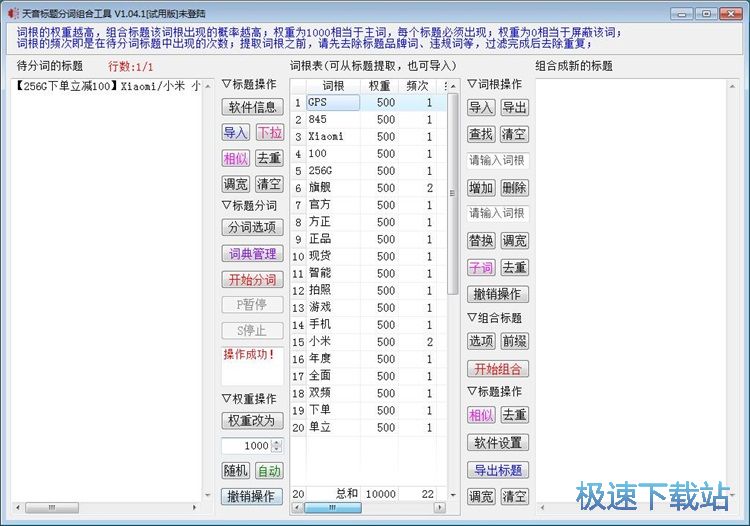
Task: Open 软件信息 software info
Action: pyautogui.click(x=252, y=107)
